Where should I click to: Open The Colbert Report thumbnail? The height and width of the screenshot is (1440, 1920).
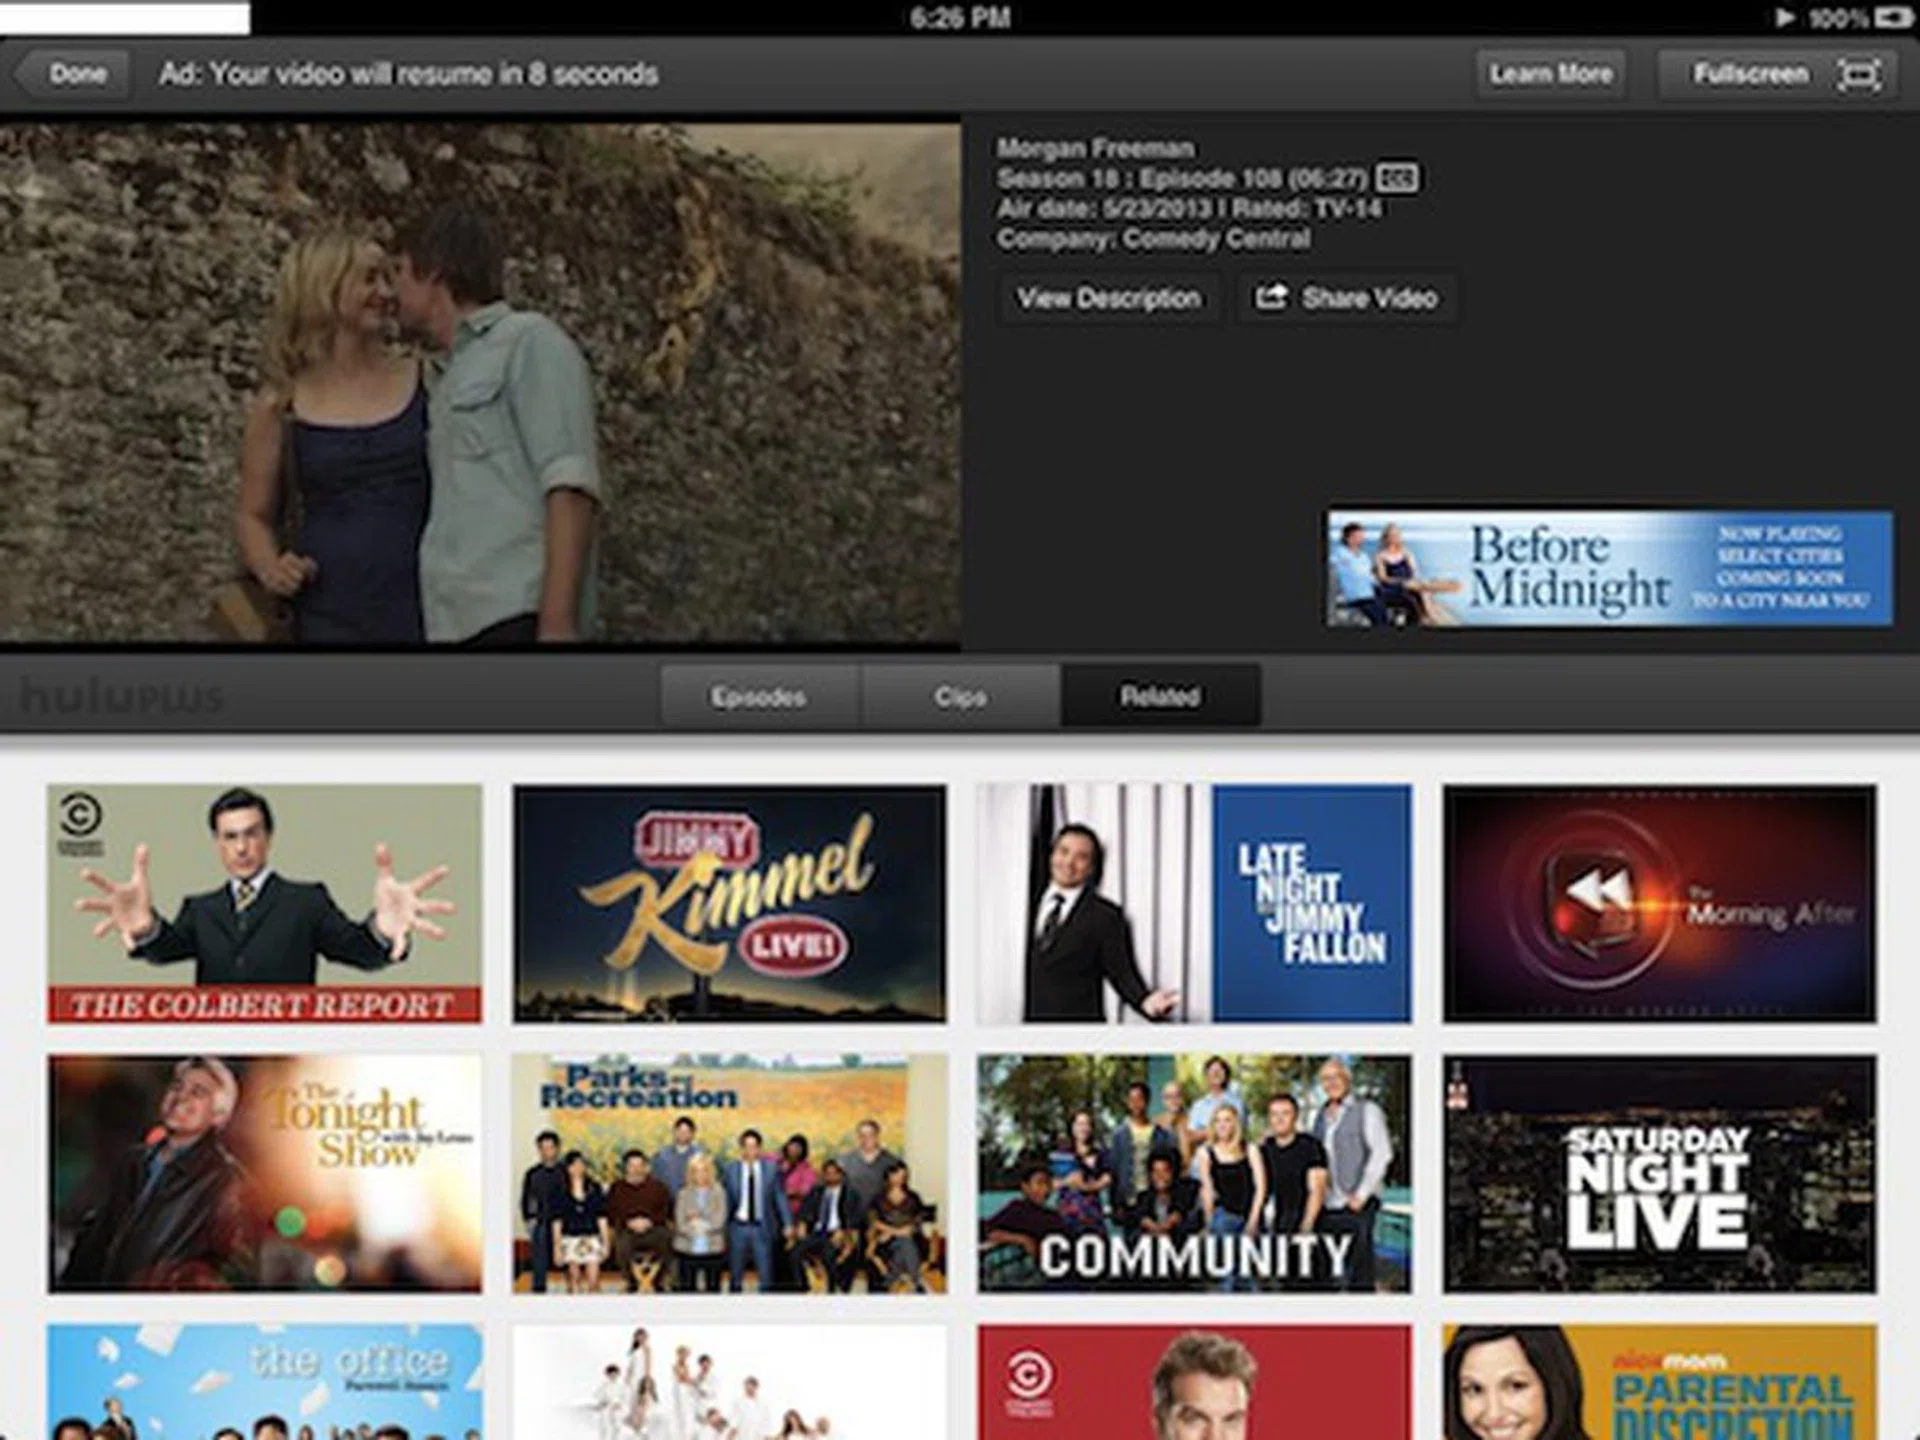(x=264, y=903)
